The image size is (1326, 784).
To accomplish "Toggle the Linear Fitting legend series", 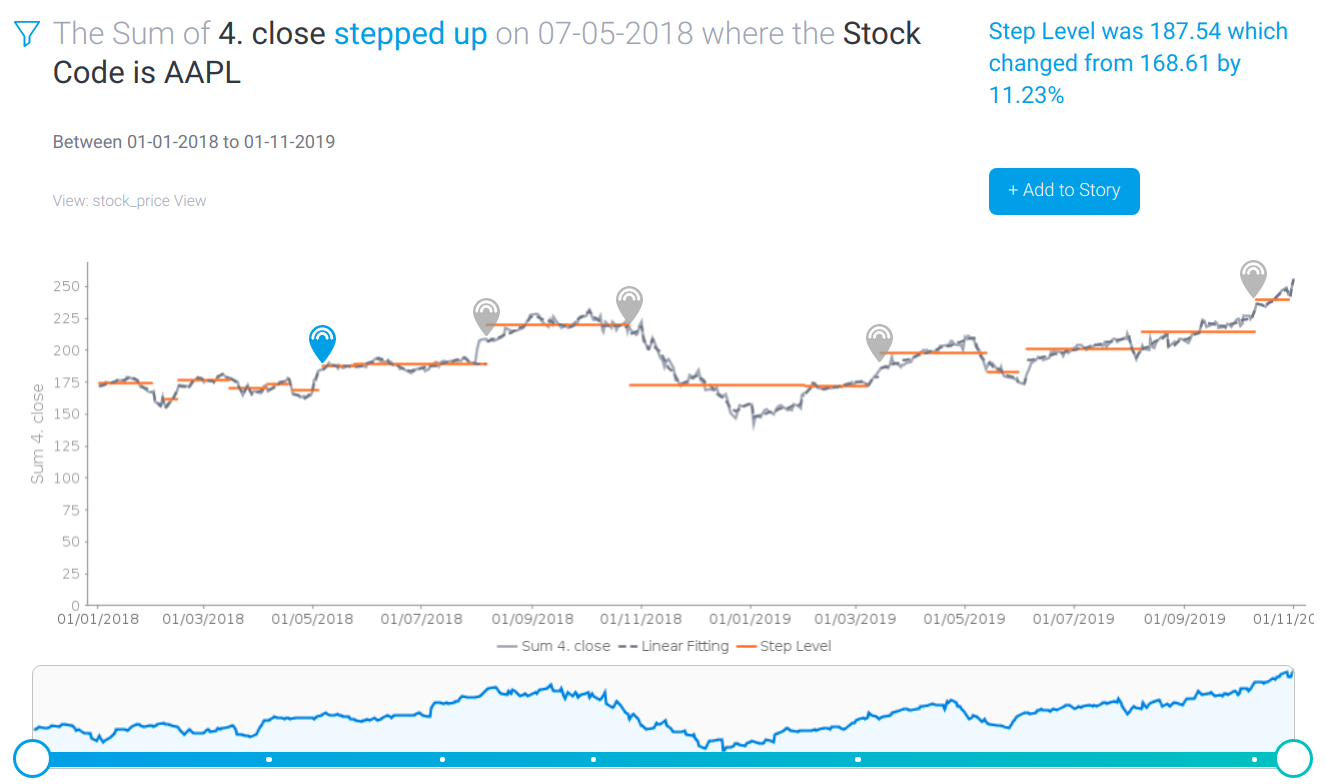I will tap(674, 646).
